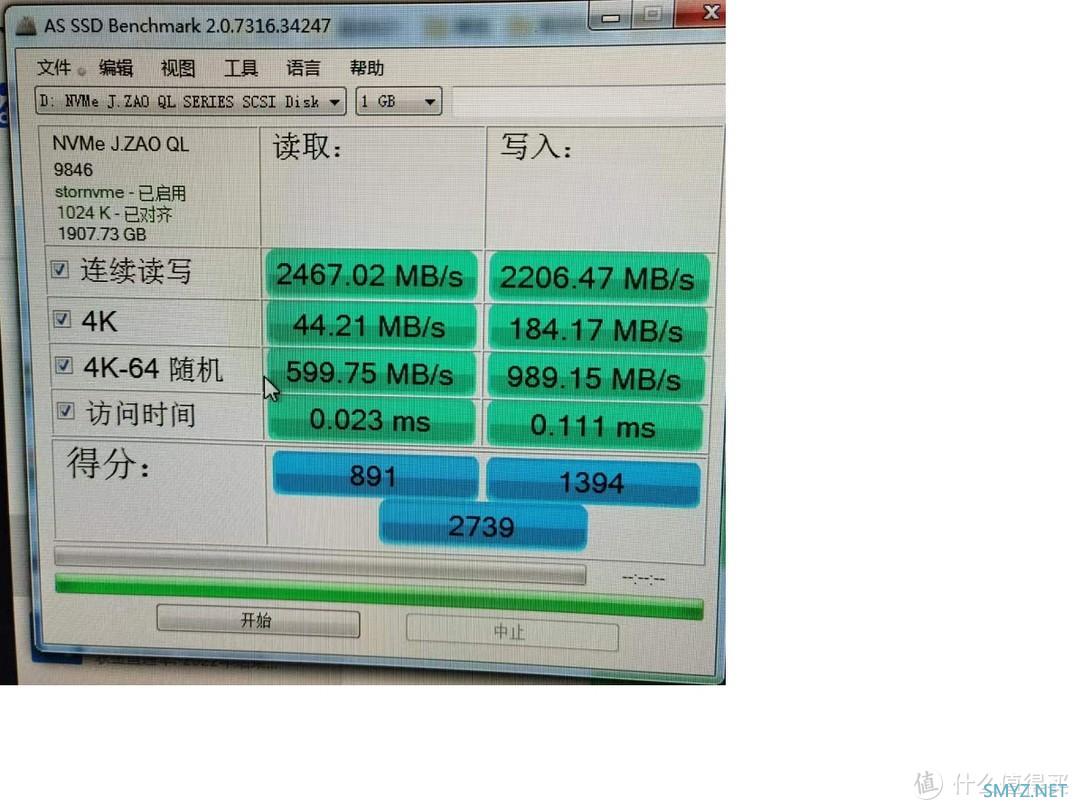Minimize the AS SSD Benchmark window
This screenshot has height=810, width=1080.
coord(610,16)
